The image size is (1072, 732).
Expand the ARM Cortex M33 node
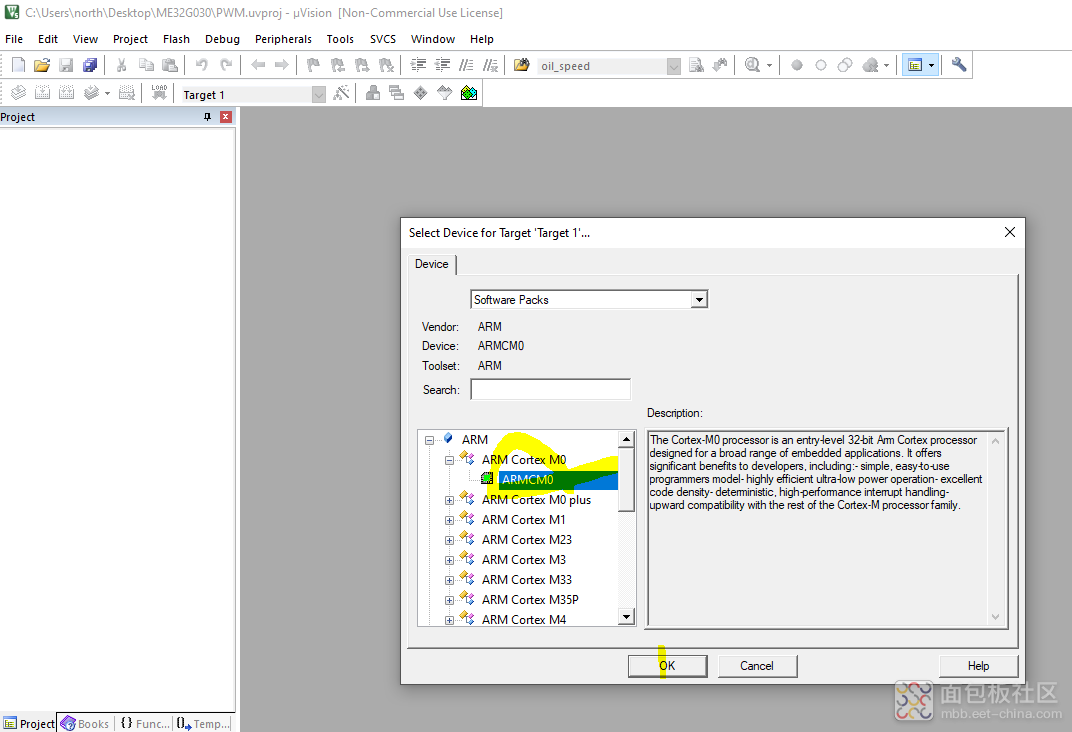click(x=449, y=580)
